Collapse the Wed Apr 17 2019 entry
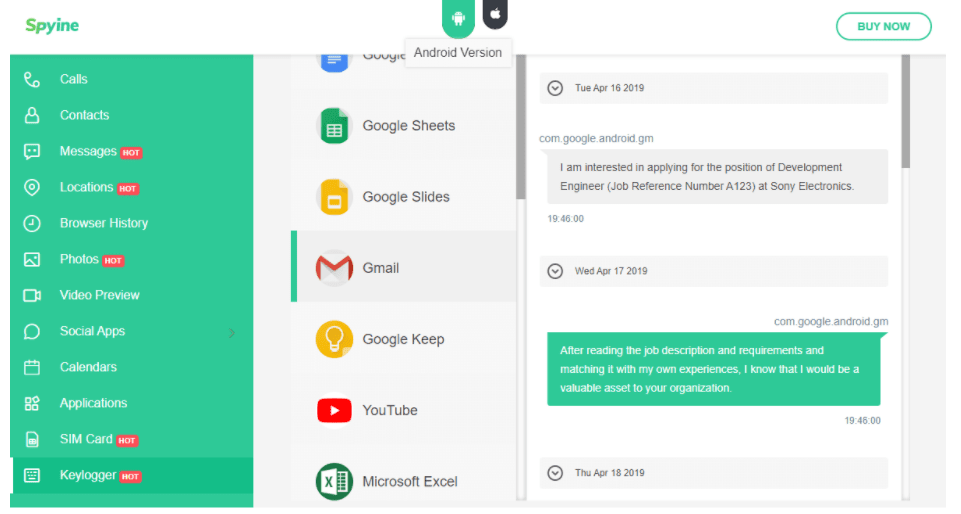 pos(555,271)
